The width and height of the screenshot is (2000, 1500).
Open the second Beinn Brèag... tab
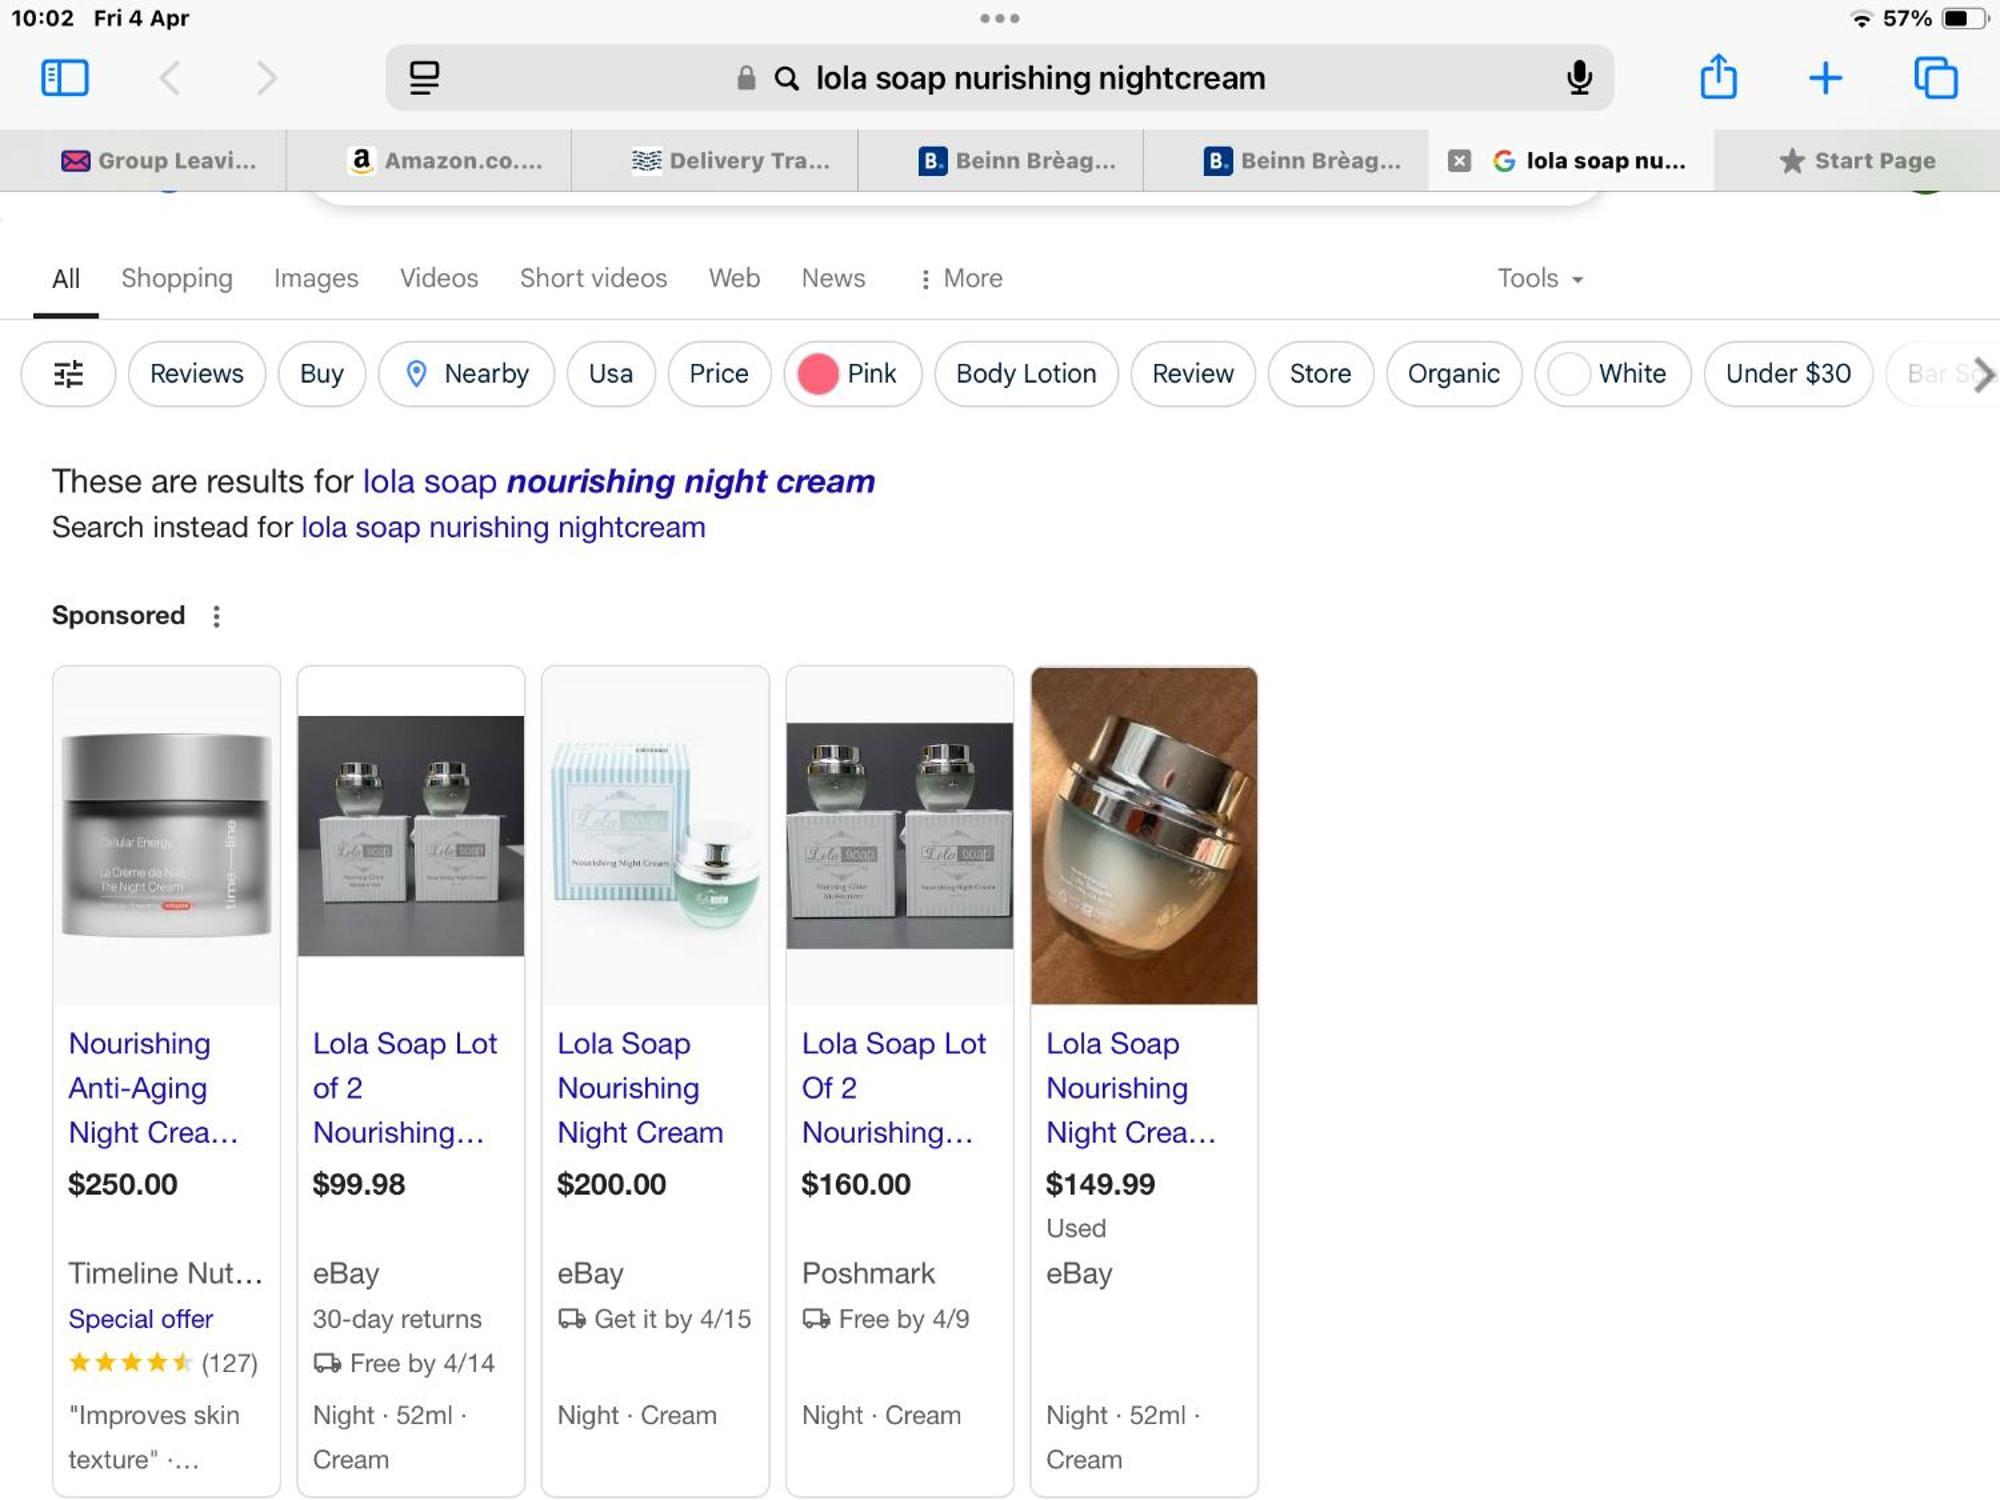click(1302, 160)
